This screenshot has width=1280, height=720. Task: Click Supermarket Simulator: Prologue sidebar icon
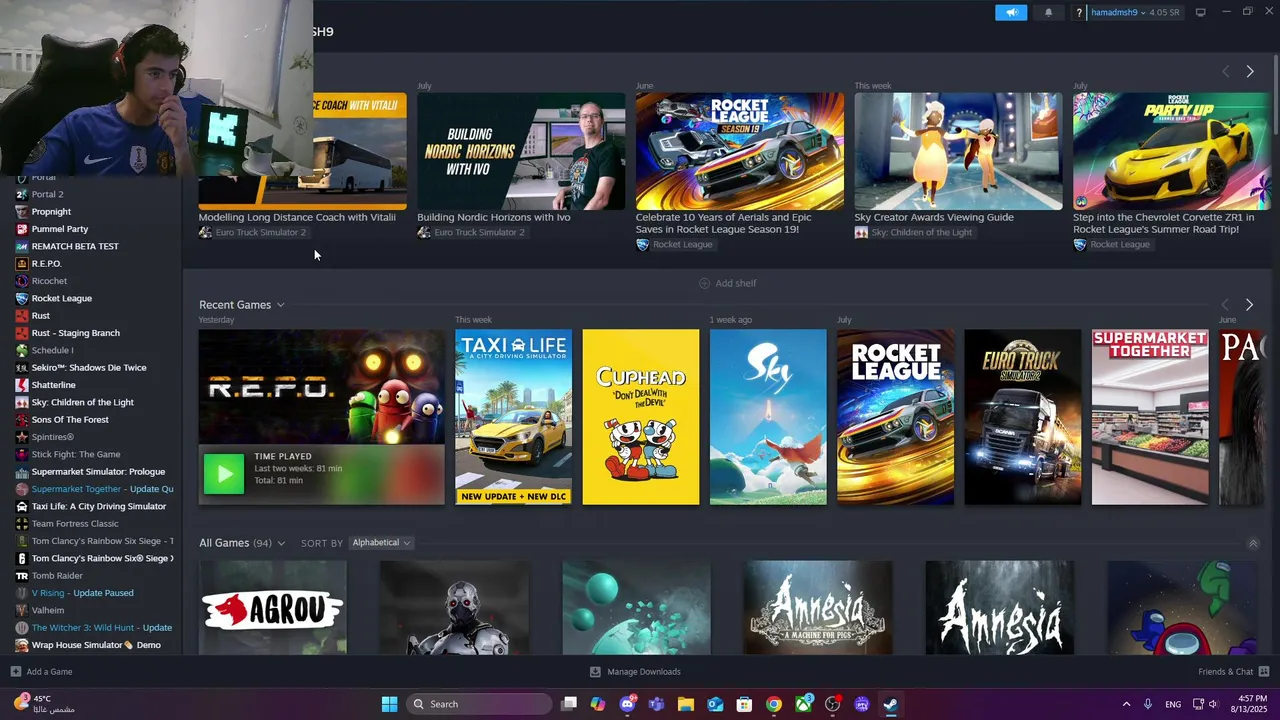[x=22, y=472]
